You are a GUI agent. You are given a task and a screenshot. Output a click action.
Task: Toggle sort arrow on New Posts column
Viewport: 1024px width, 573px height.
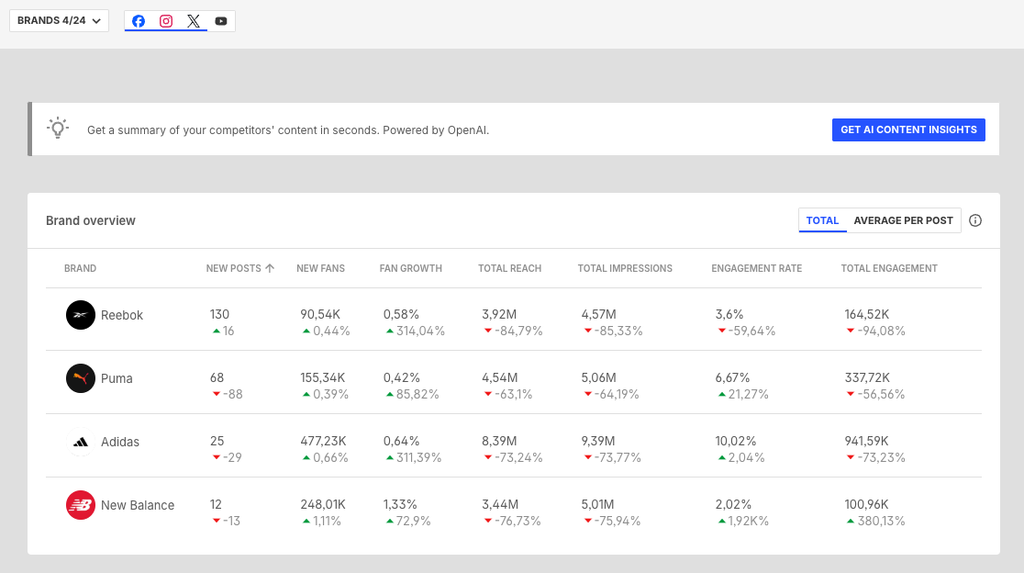tap(270, 268)
